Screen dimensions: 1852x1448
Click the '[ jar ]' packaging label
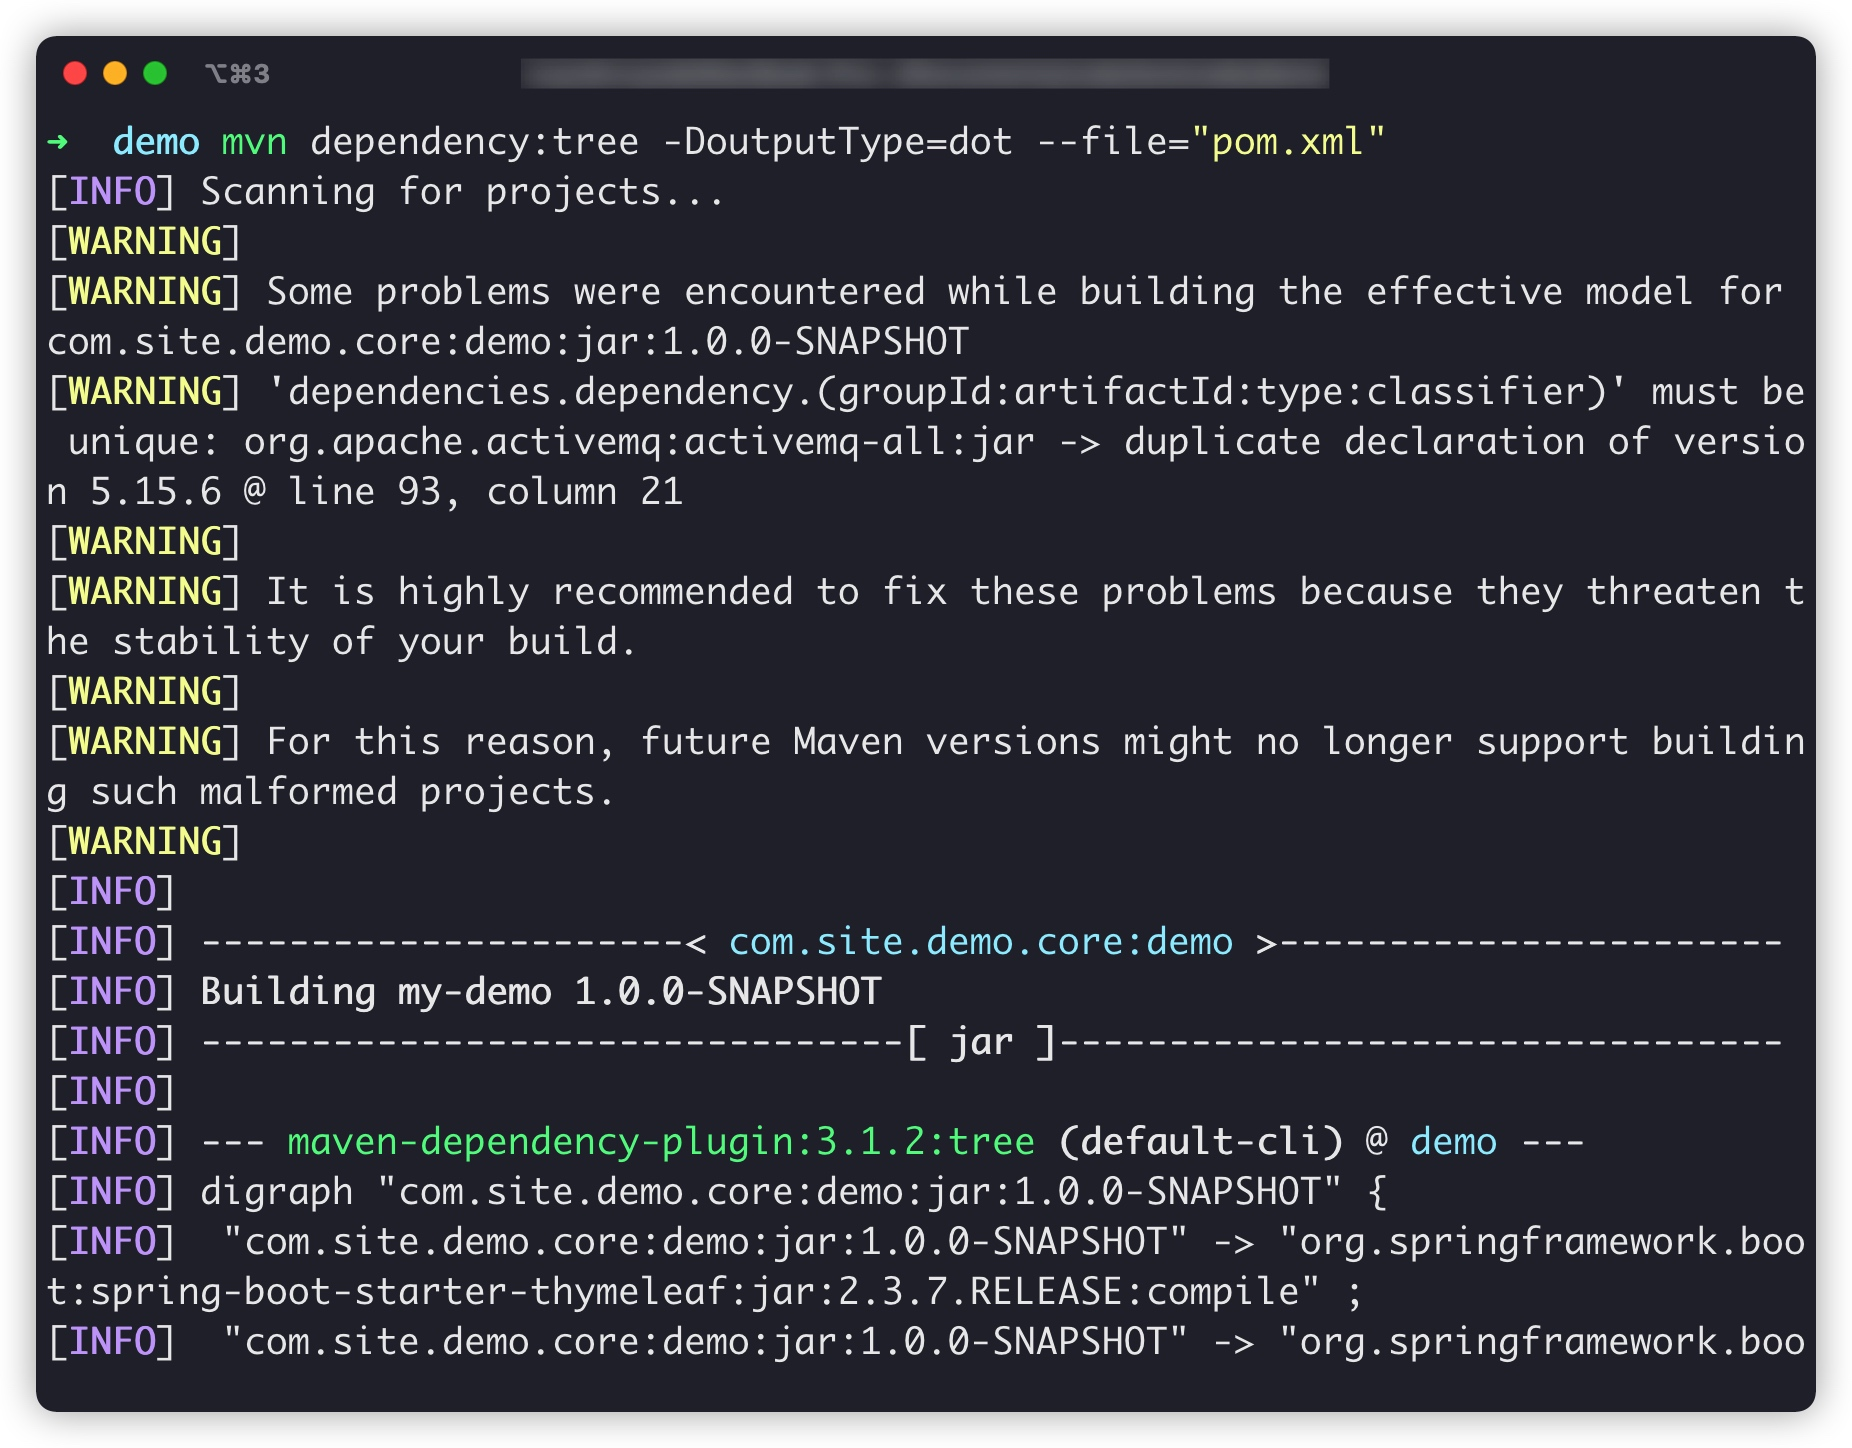(980, 1042)
